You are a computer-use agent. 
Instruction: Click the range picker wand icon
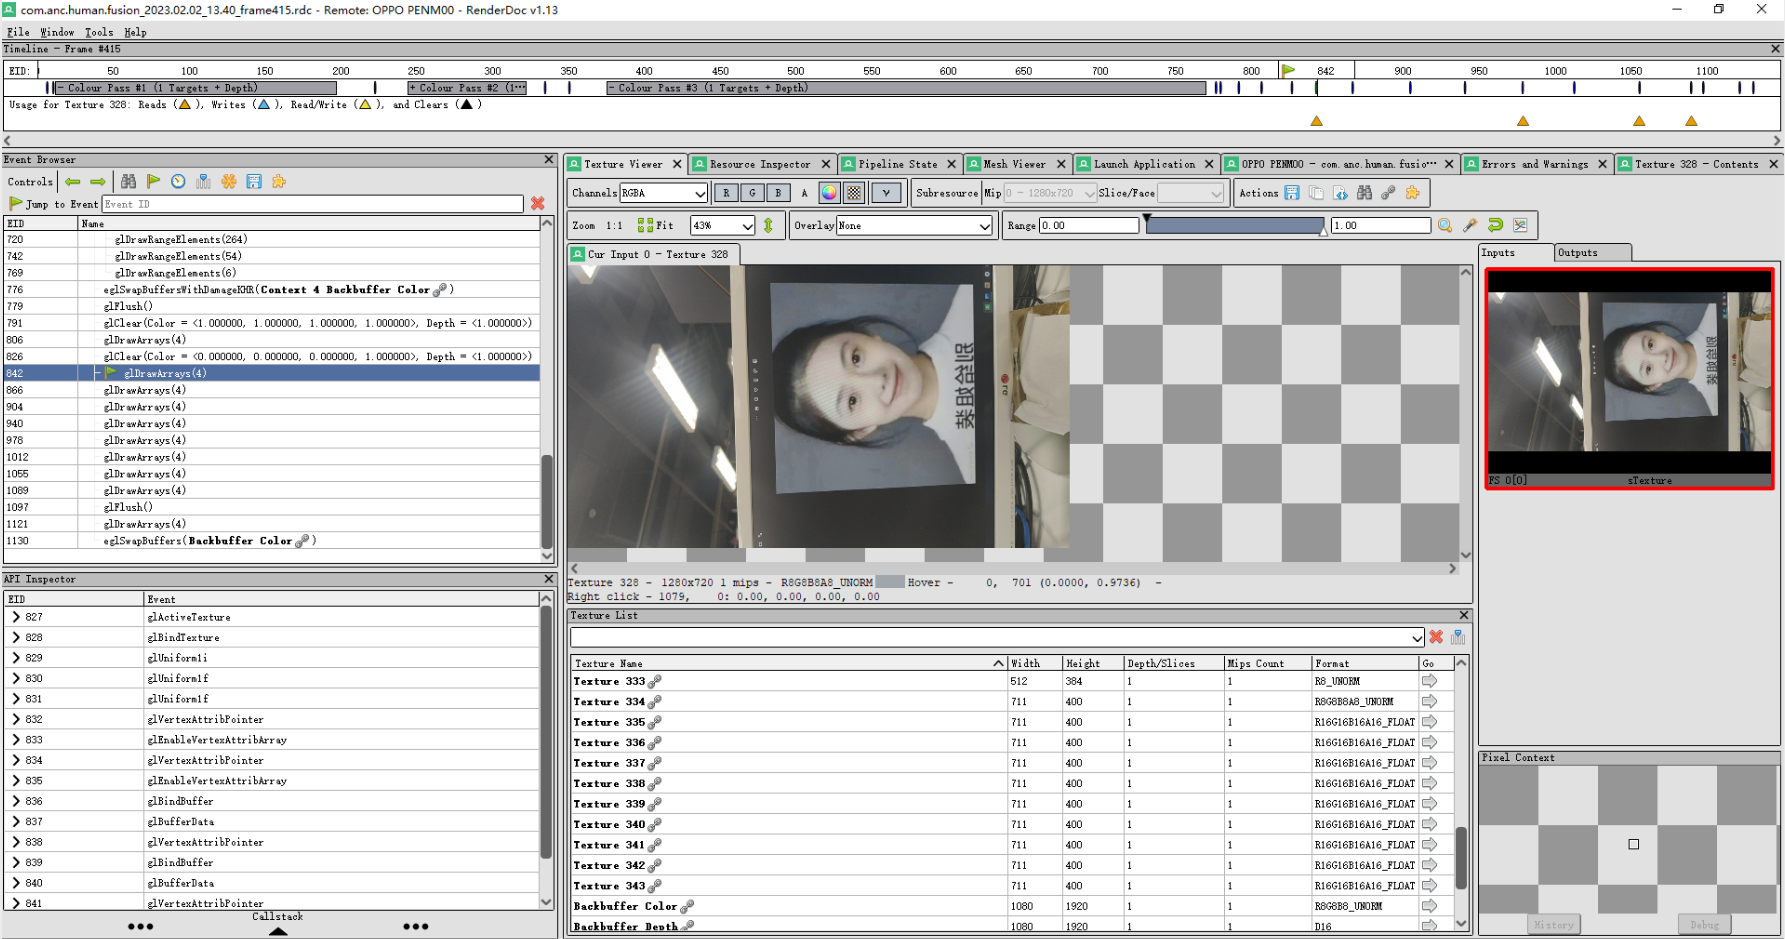coord(1470,225)
